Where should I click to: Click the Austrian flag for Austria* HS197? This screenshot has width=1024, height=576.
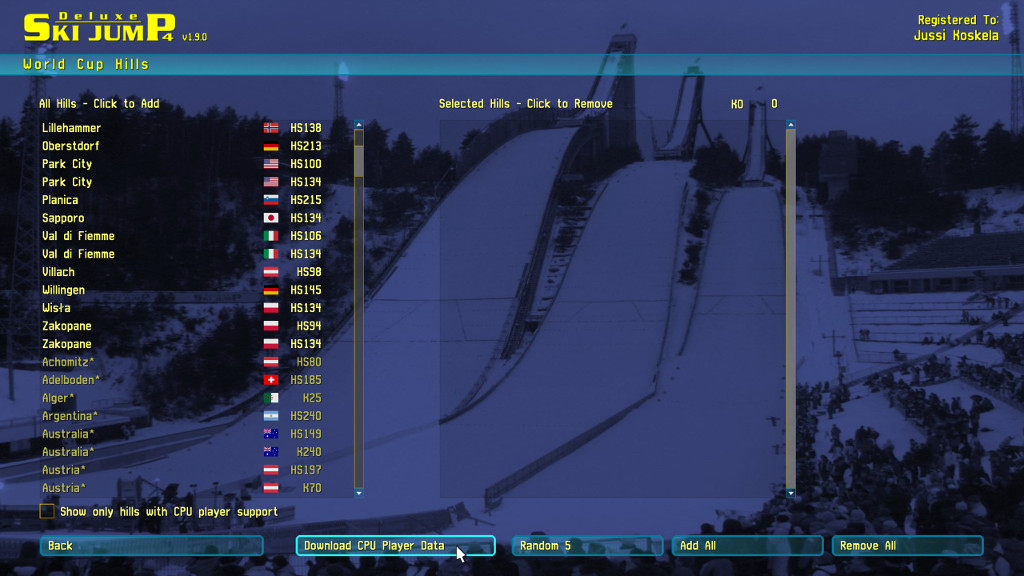tap(271, 470)
